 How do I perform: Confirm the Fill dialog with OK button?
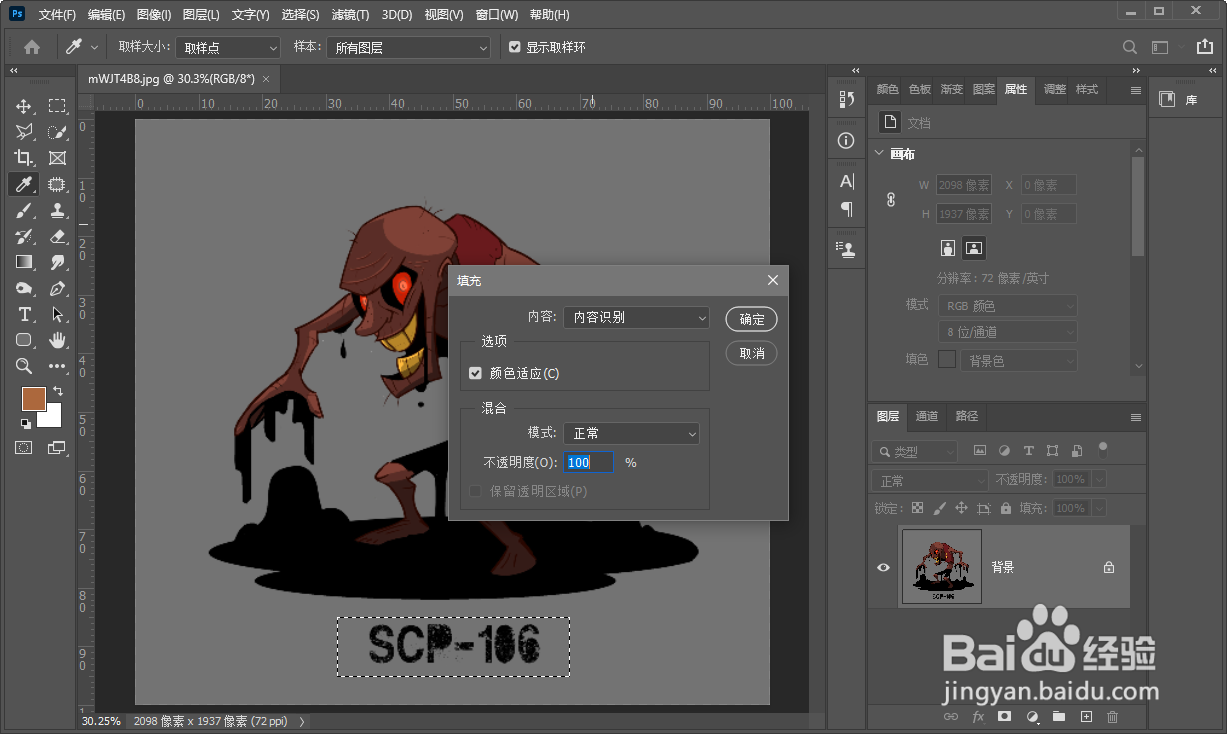(x=752, y=319)
